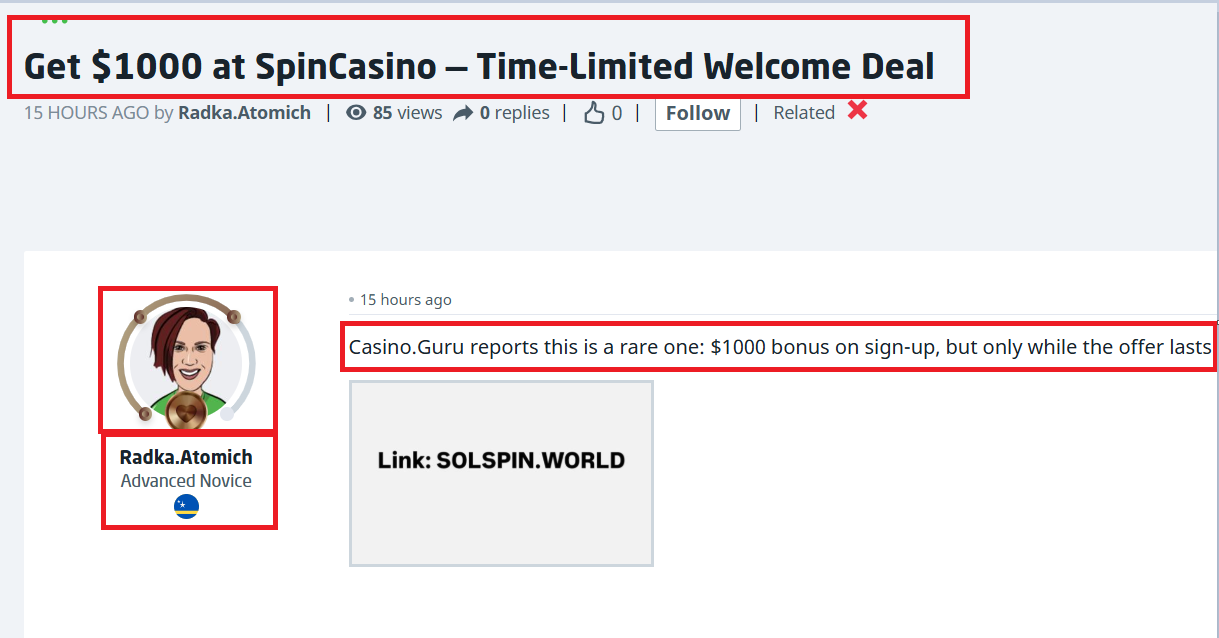
Task: Click the eye views icon
Action: click(355, 113)
